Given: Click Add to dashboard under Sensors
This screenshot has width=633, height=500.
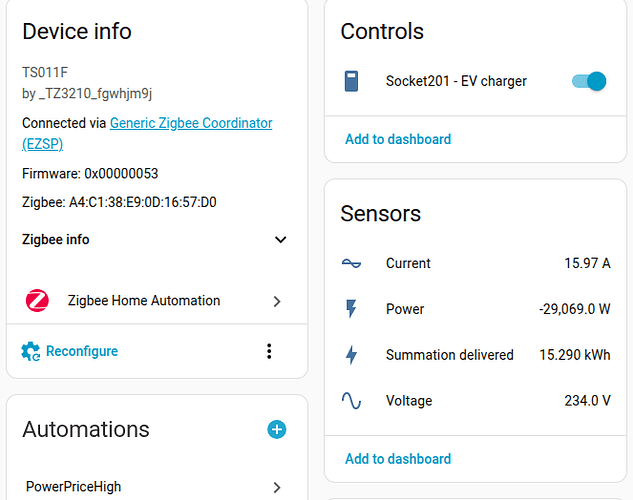Looking at the screenshot, I should click(398, 459).
